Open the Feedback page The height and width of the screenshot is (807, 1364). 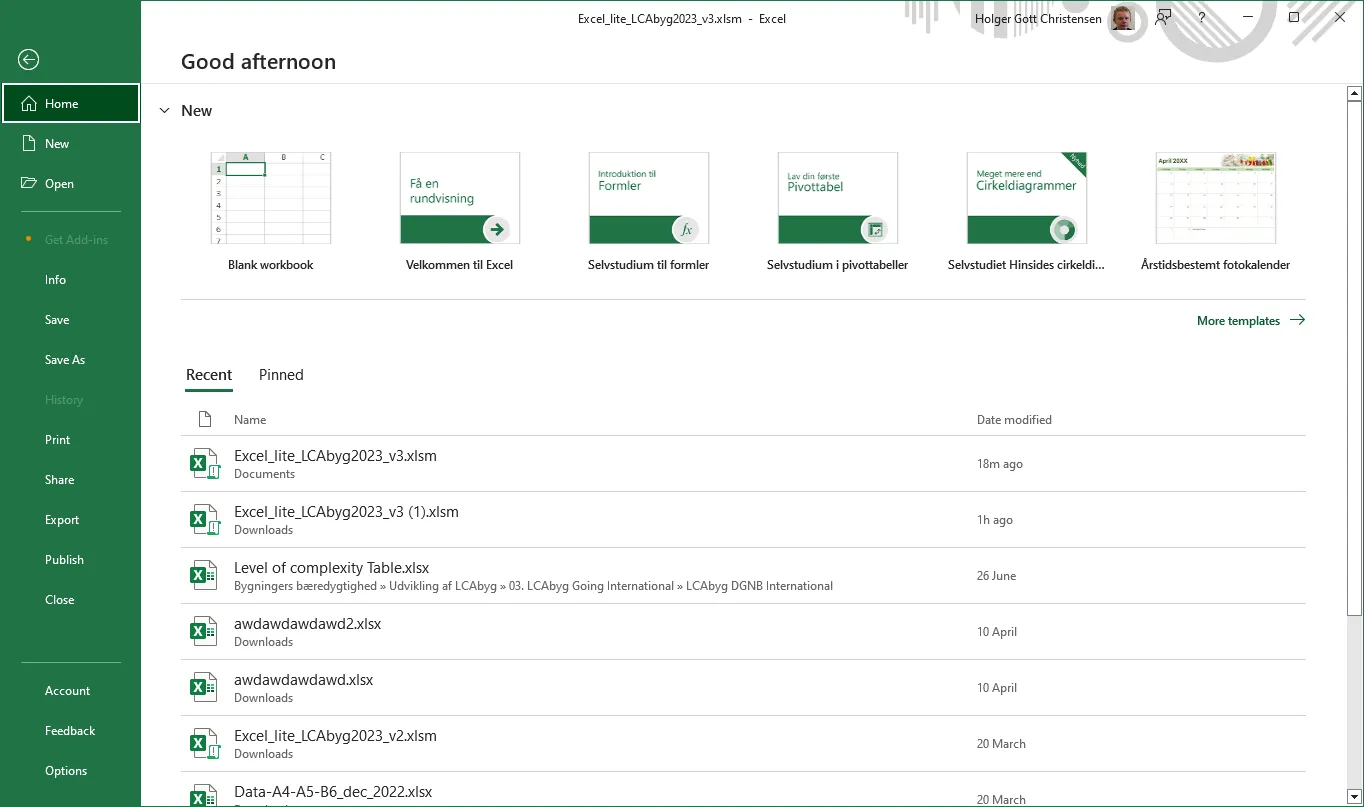pyautogui.click(x=71, y=731)
